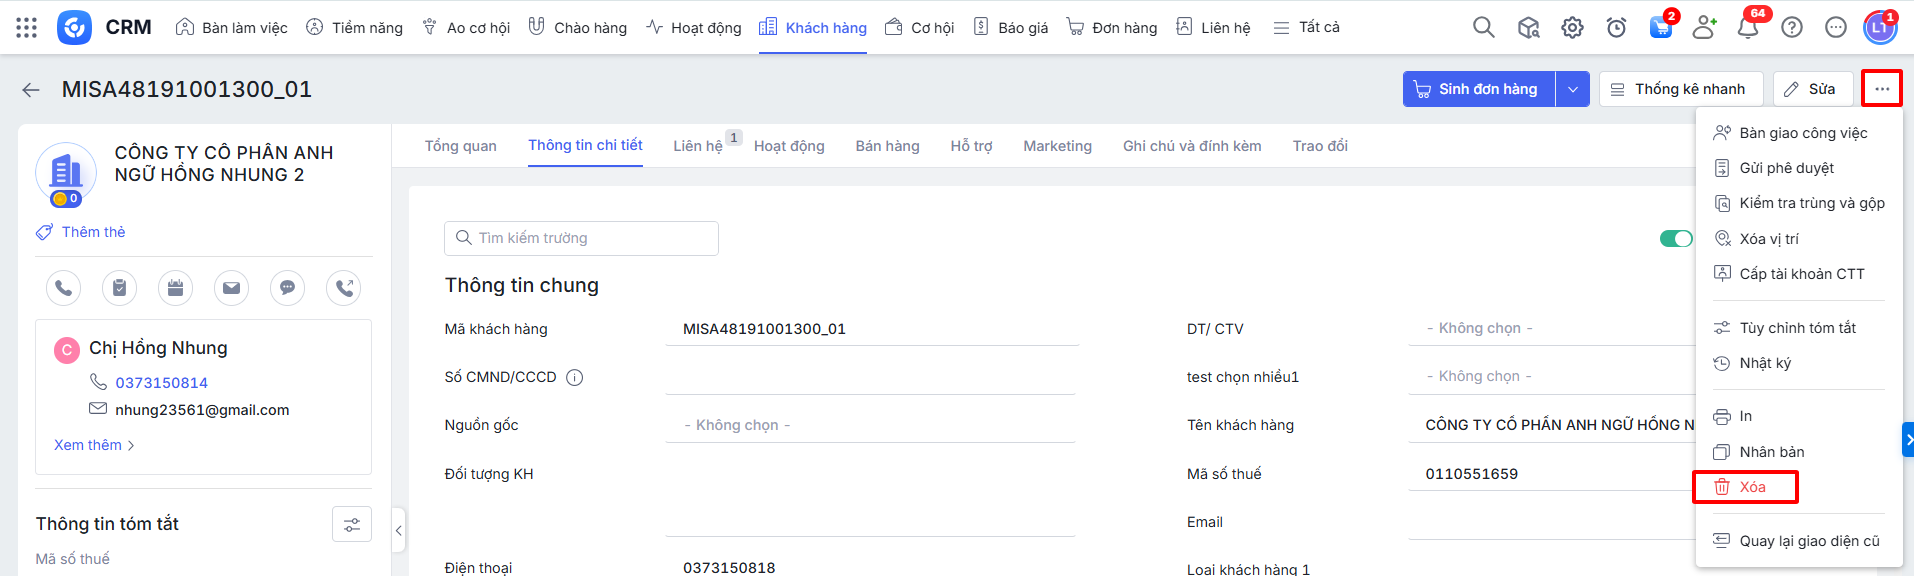Image resolution: width=1914 pixels, height=576 pixels.
Task: Open the shopping cart icon with badge
Action: pyautogui.click(x=1660, y=27)
